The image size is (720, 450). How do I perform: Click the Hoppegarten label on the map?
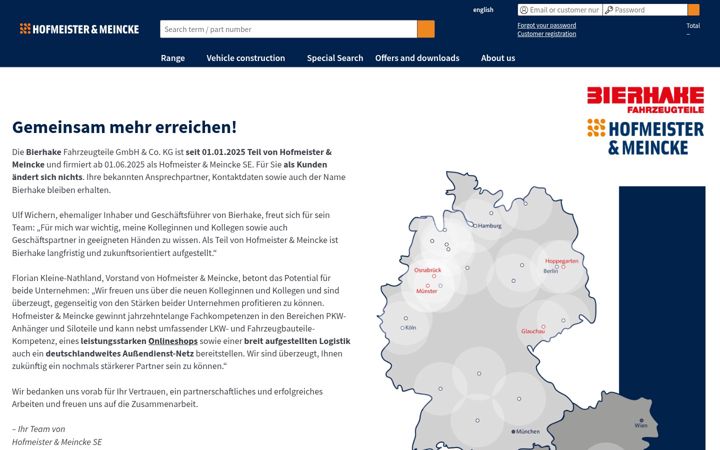coord(562,261)
